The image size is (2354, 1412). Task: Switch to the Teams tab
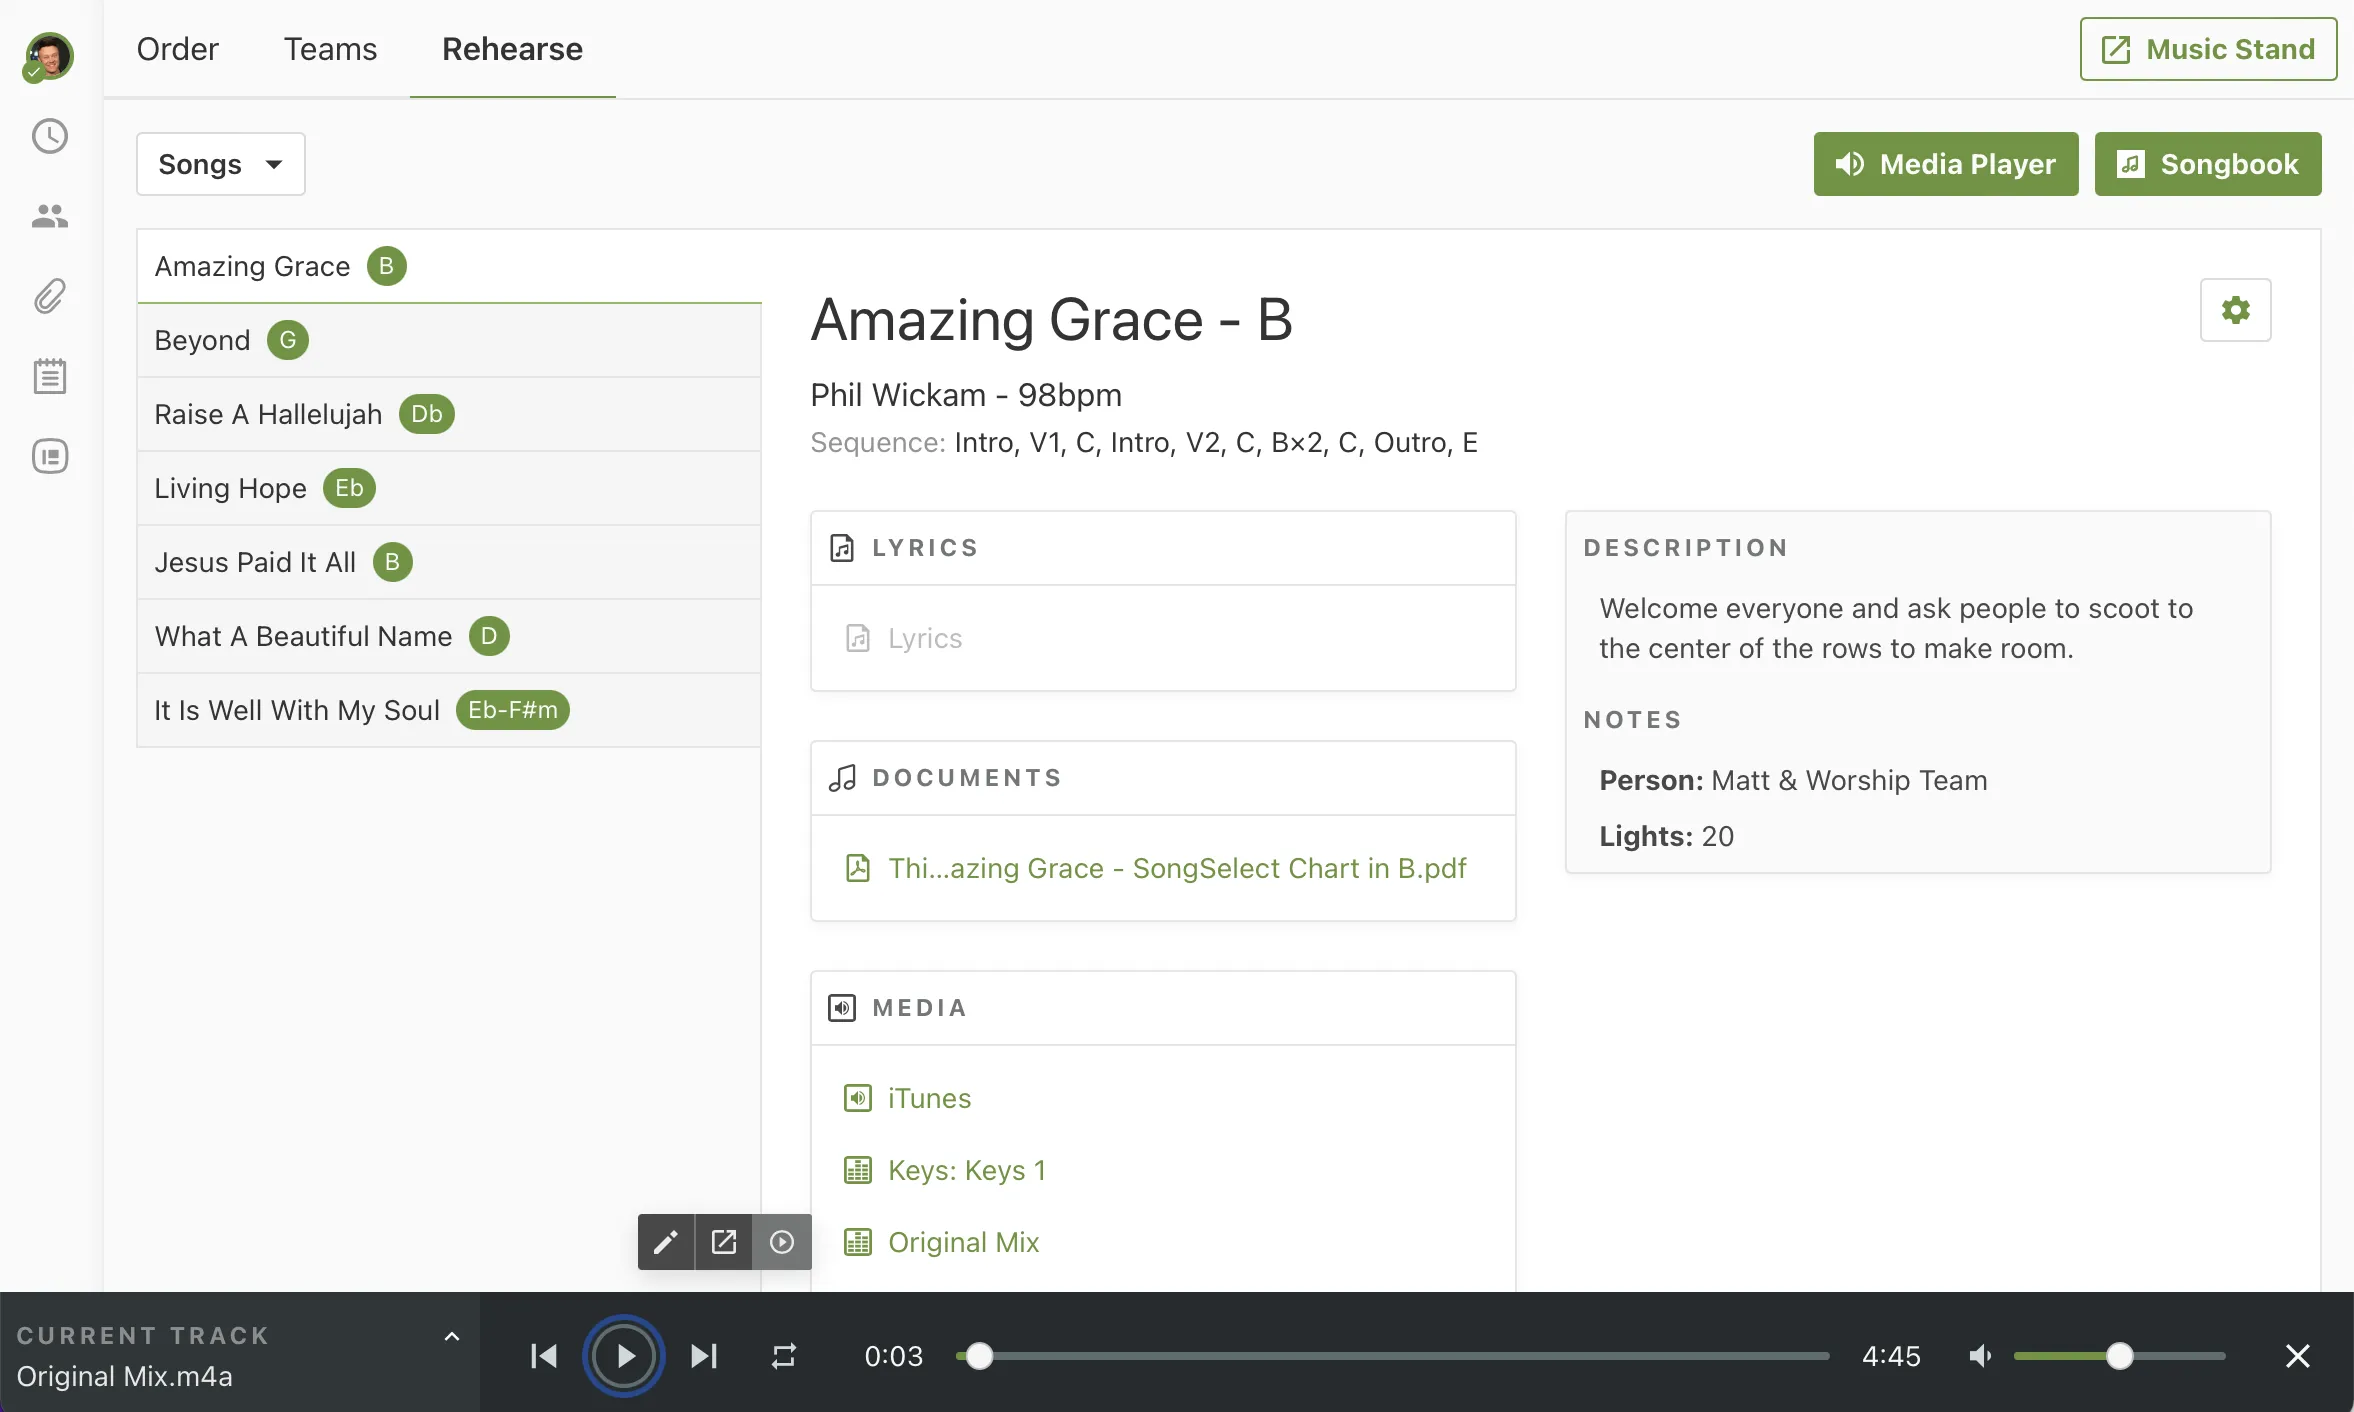pyautogui.click(x=330, y=49)
